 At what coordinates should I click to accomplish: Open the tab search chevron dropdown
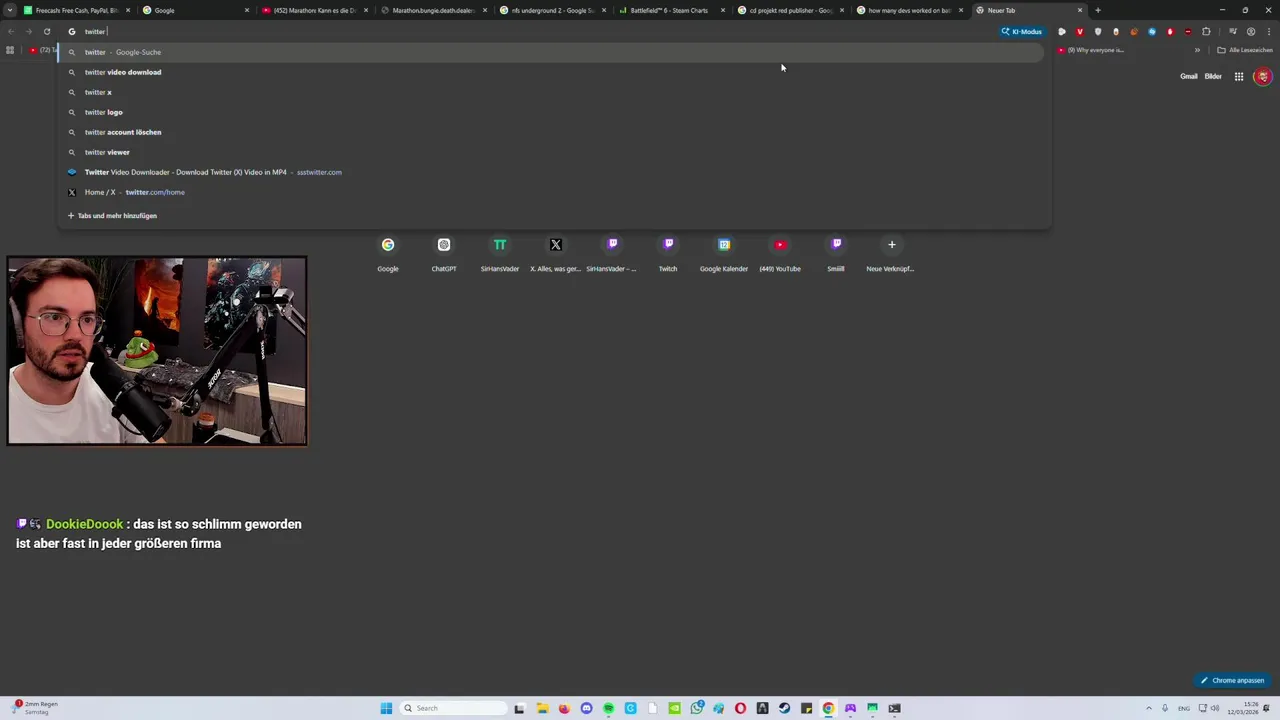8,10
